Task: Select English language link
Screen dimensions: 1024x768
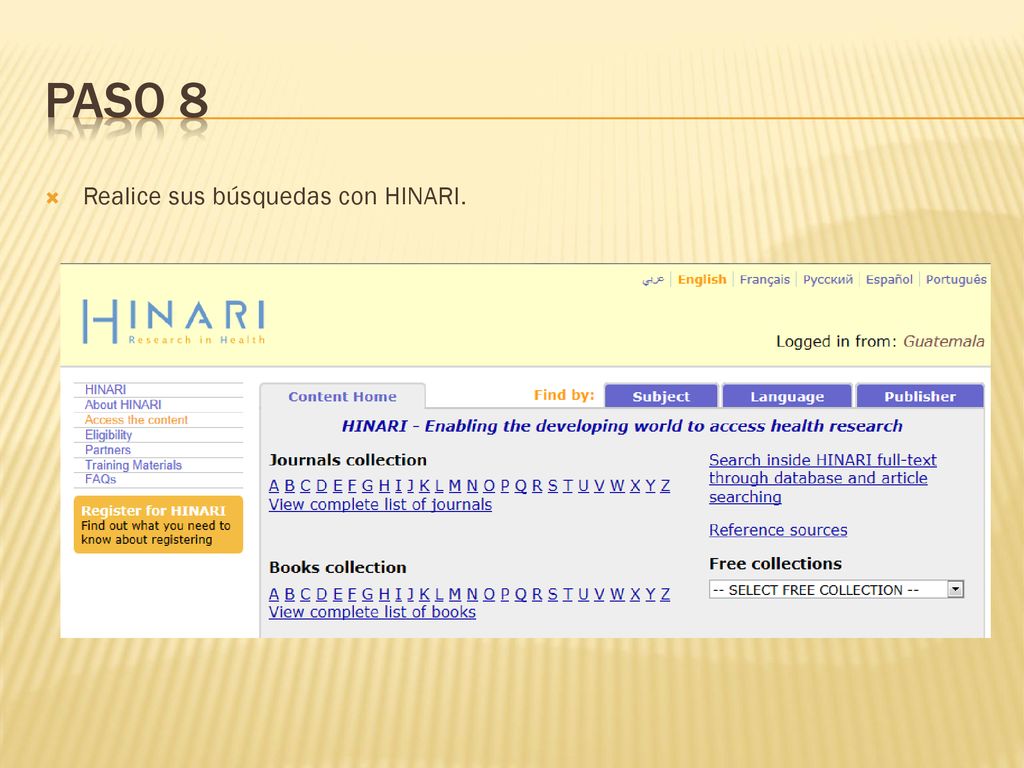Action: pos(701,280)
